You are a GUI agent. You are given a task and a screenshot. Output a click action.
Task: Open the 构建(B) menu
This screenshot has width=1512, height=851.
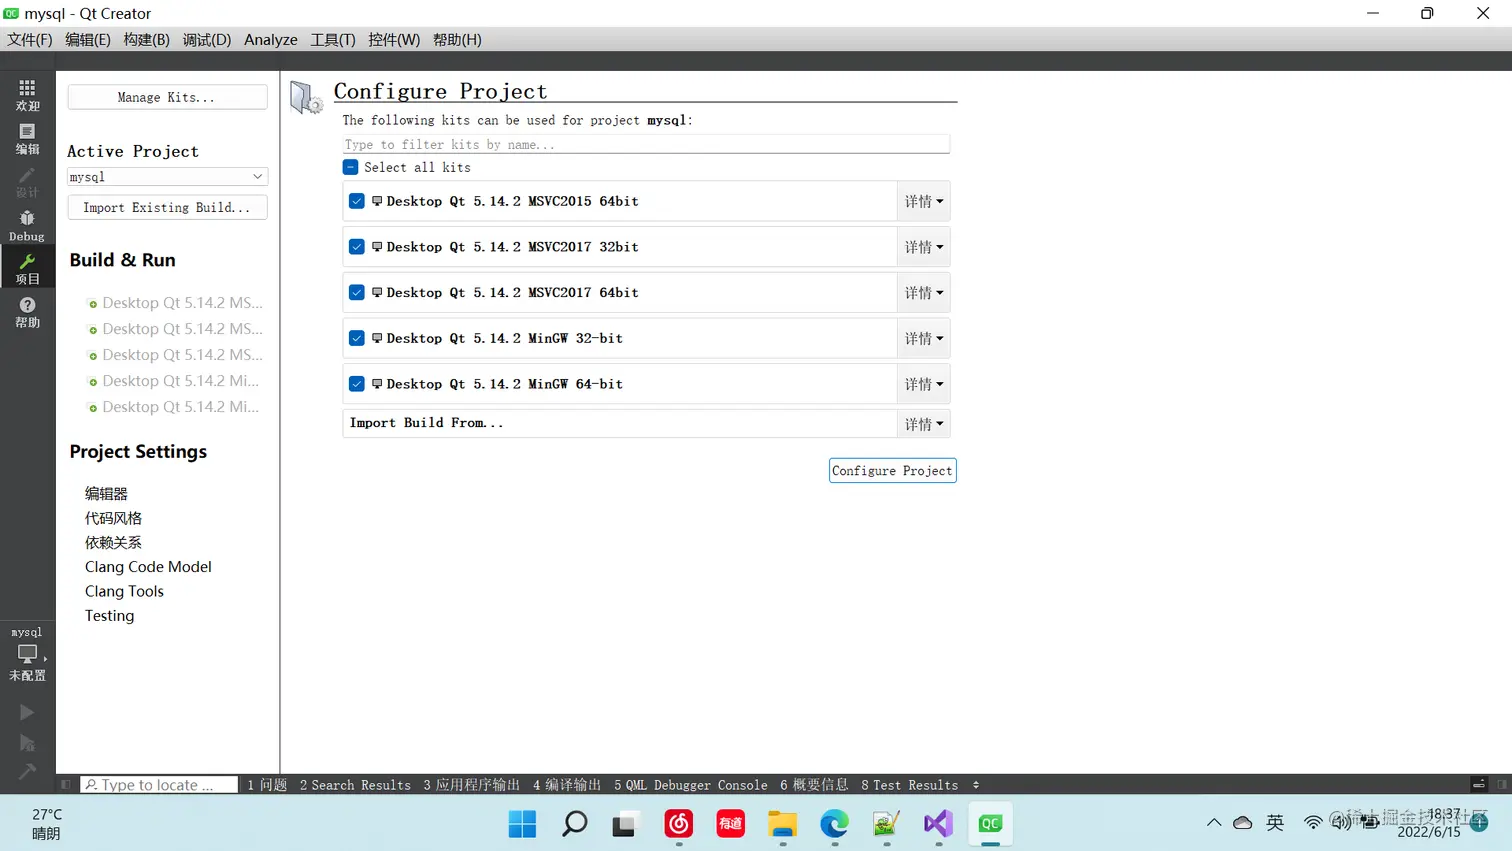[x=146, y=40]
